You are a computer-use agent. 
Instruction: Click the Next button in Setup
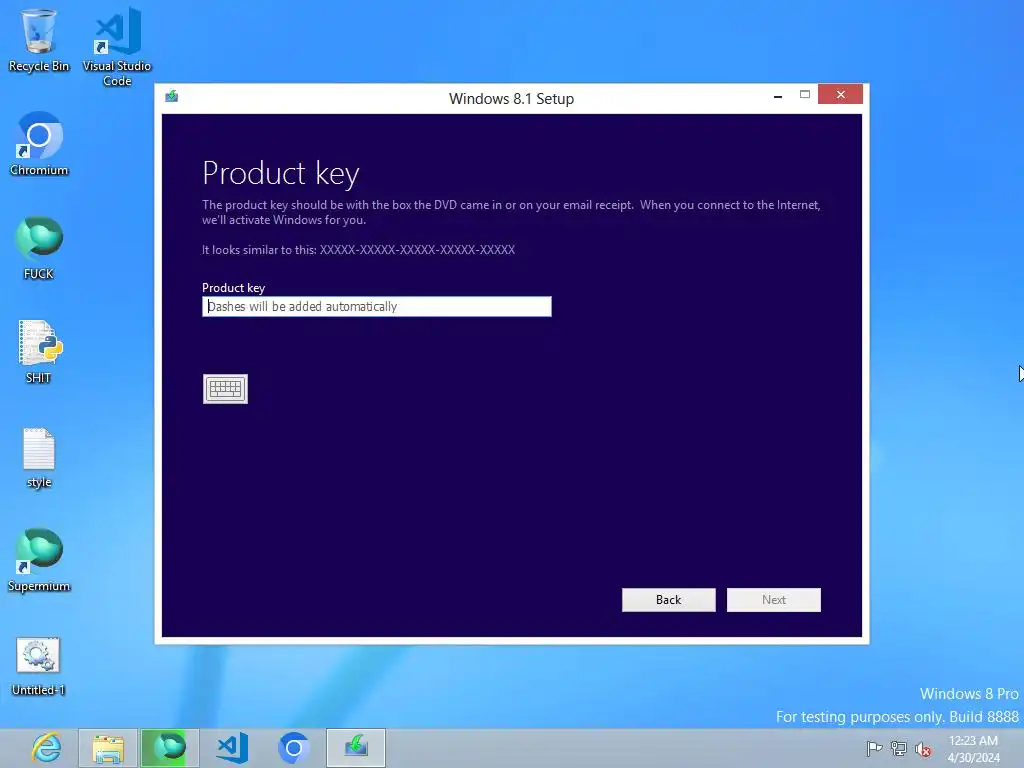pyautogui.click(x=774, y=600)
